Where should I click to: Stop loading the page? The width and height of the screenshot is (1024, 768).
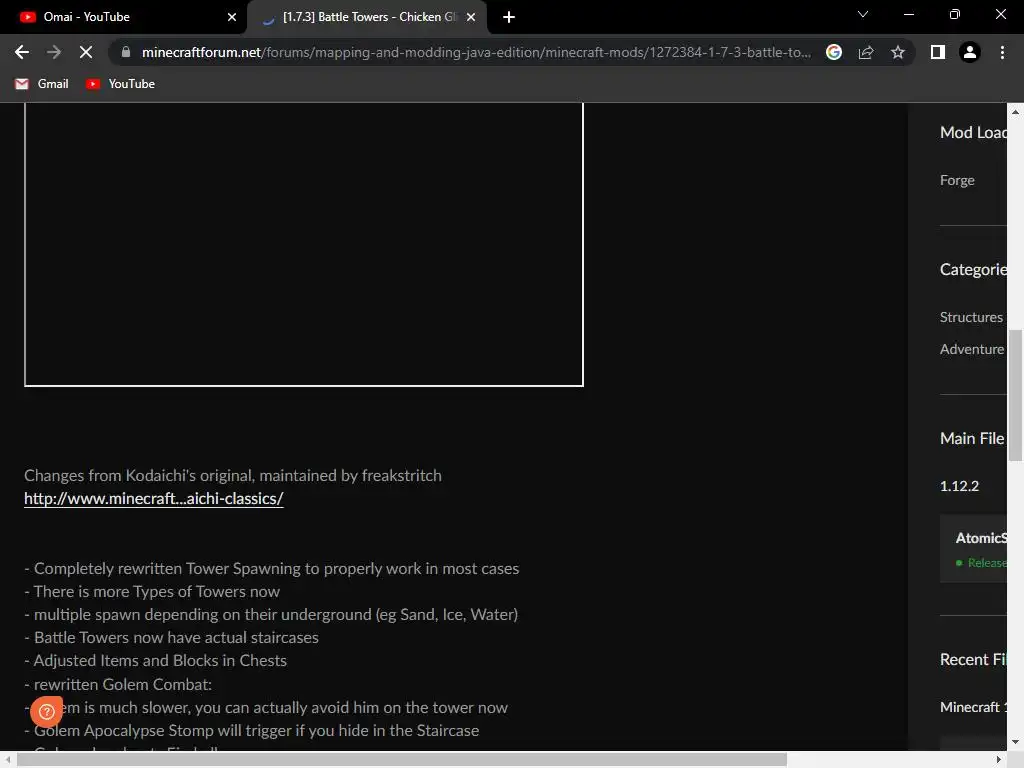coord(86,52)
